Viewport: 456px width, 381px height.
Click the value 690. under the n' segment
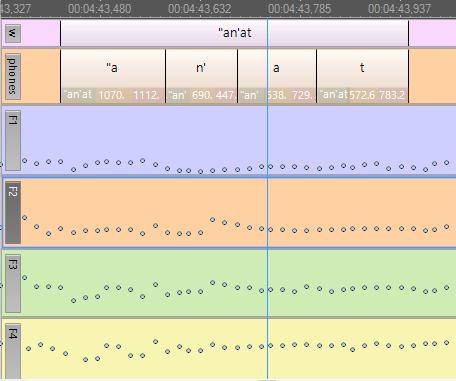click(x=201, y=95)
